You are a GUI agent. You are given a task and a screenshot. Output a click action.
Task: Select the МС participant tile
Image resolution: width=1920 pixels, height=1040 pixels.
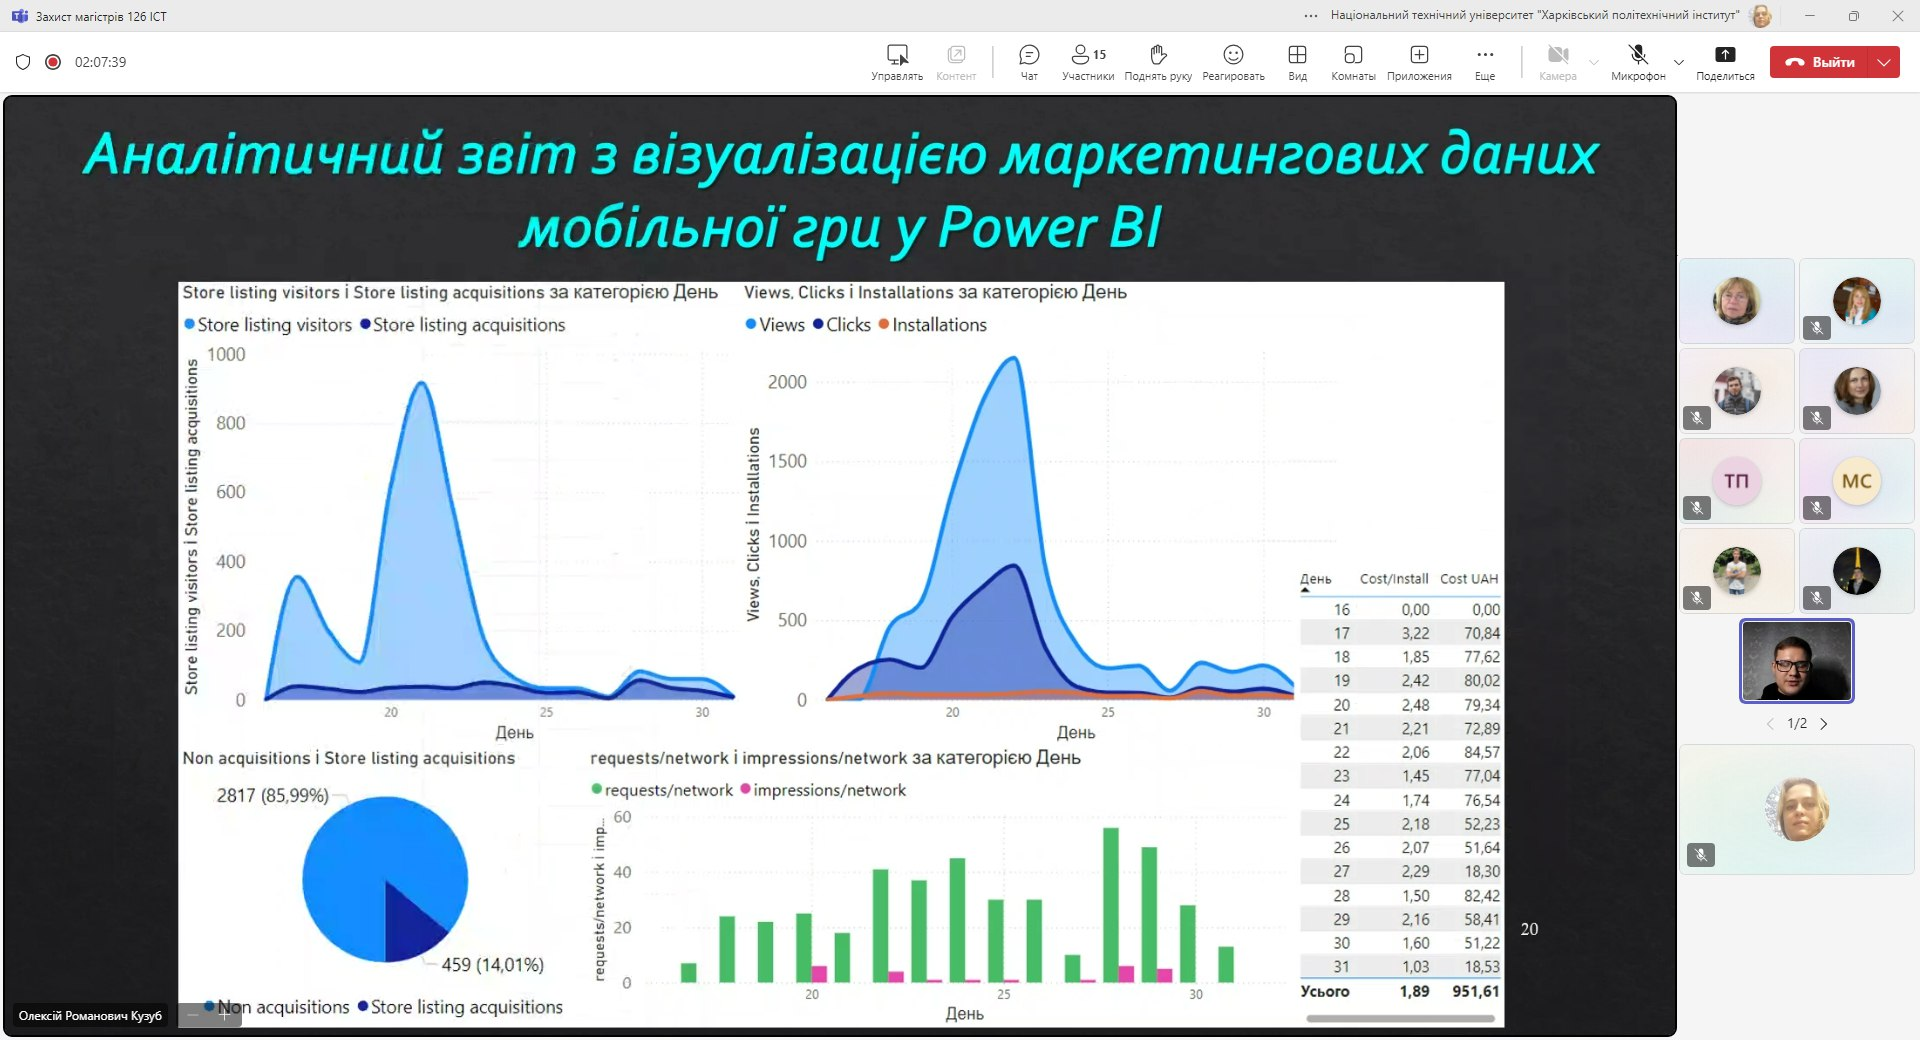point(1857,481)
